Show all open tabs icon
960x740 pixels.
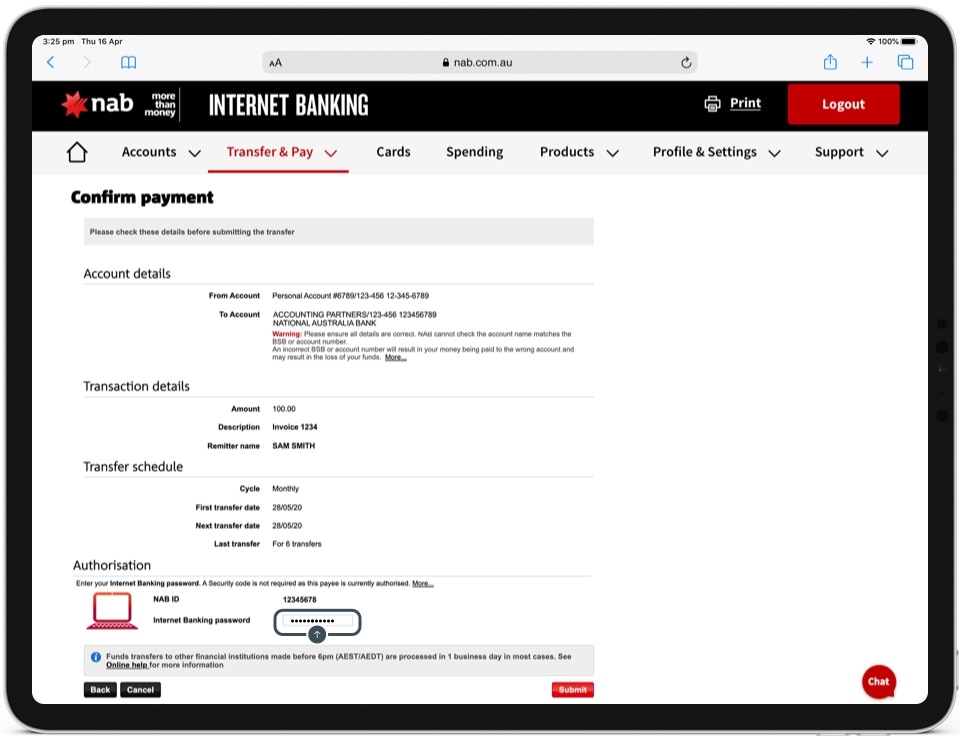coord(905,62)
